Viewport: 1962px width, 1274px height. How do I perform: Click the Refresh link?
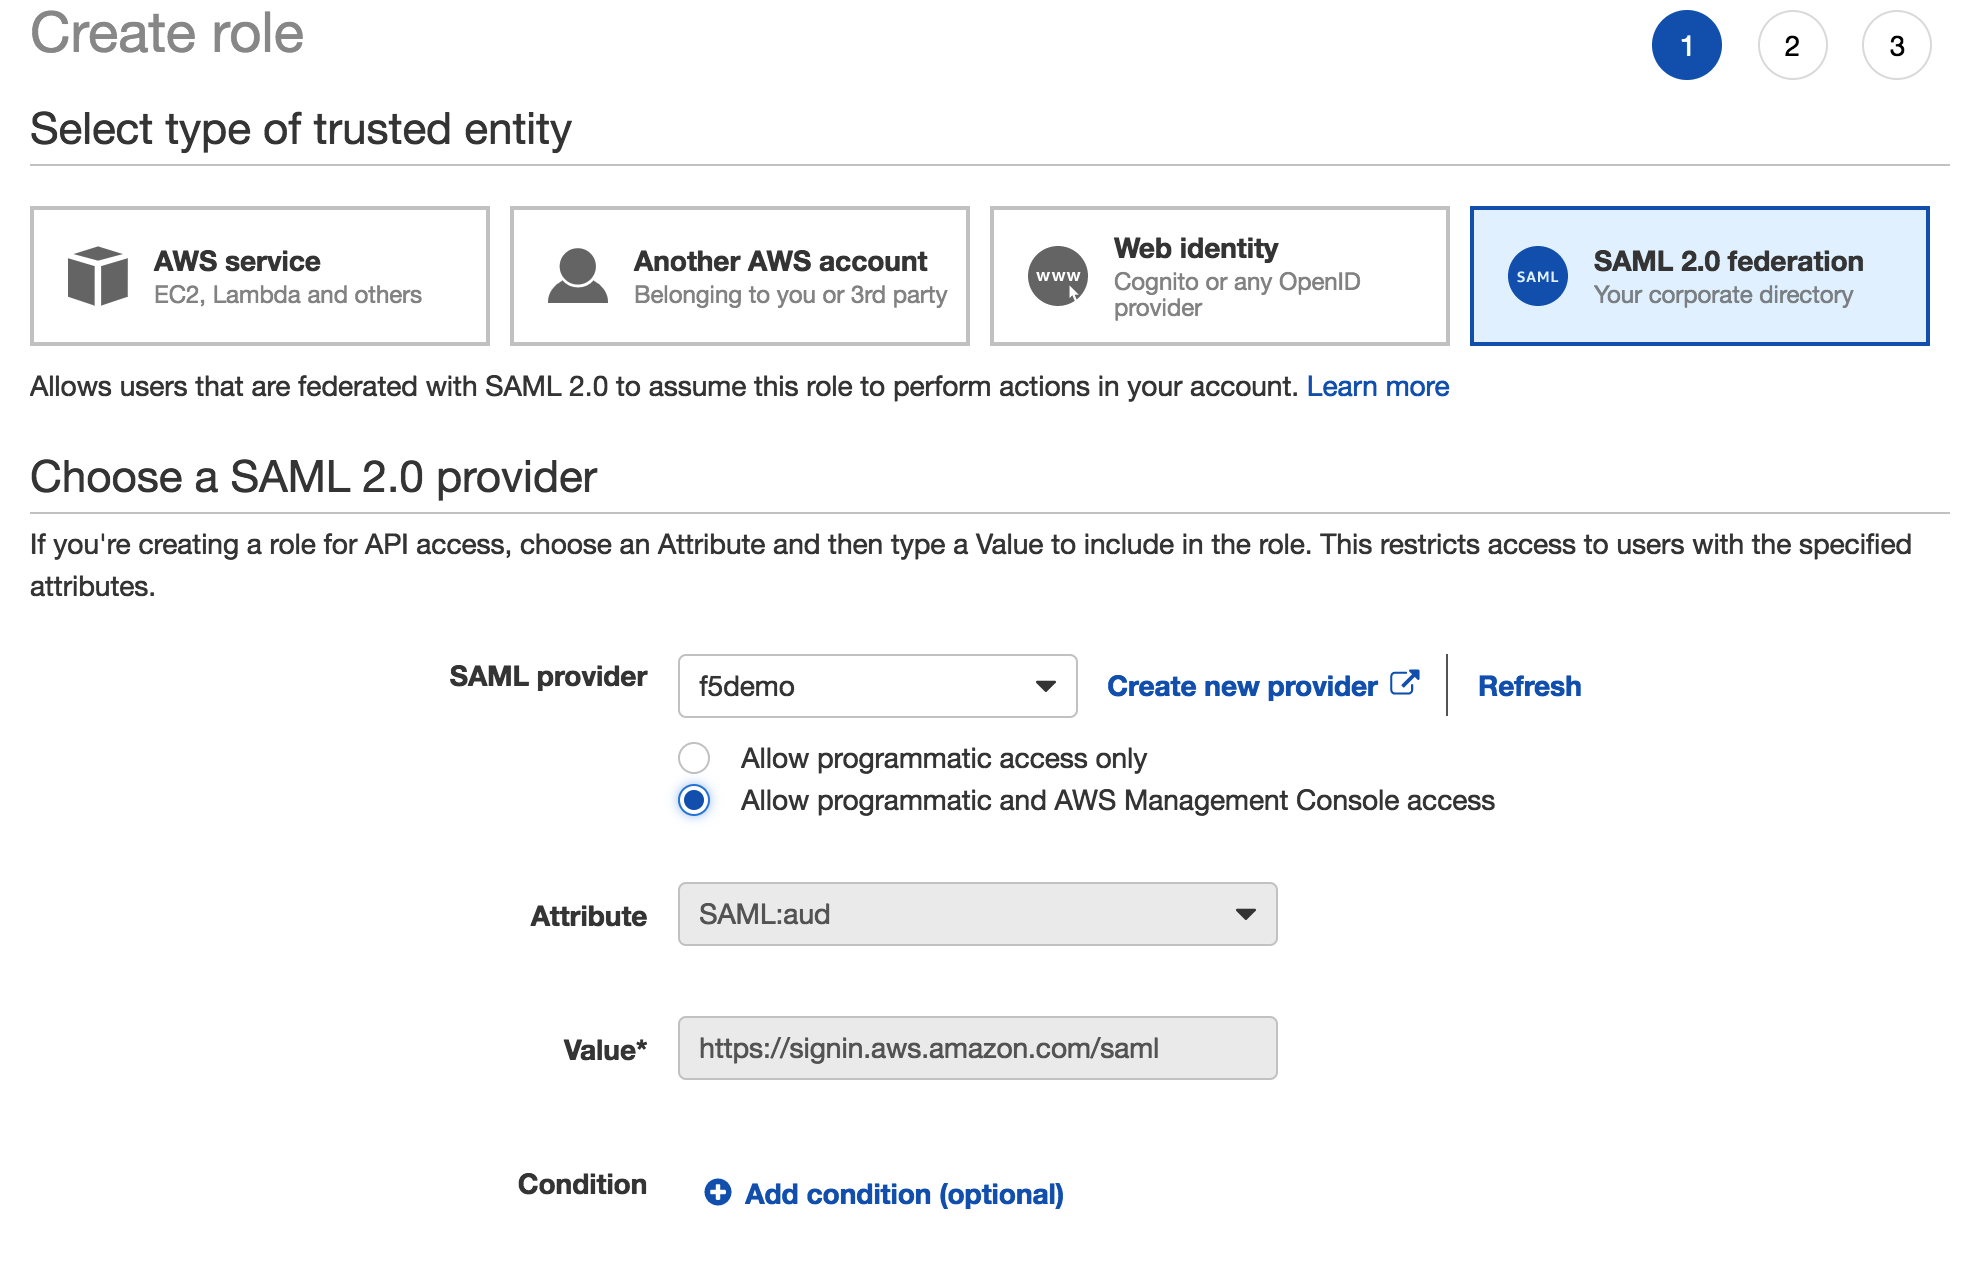(x=1529, y=686)
